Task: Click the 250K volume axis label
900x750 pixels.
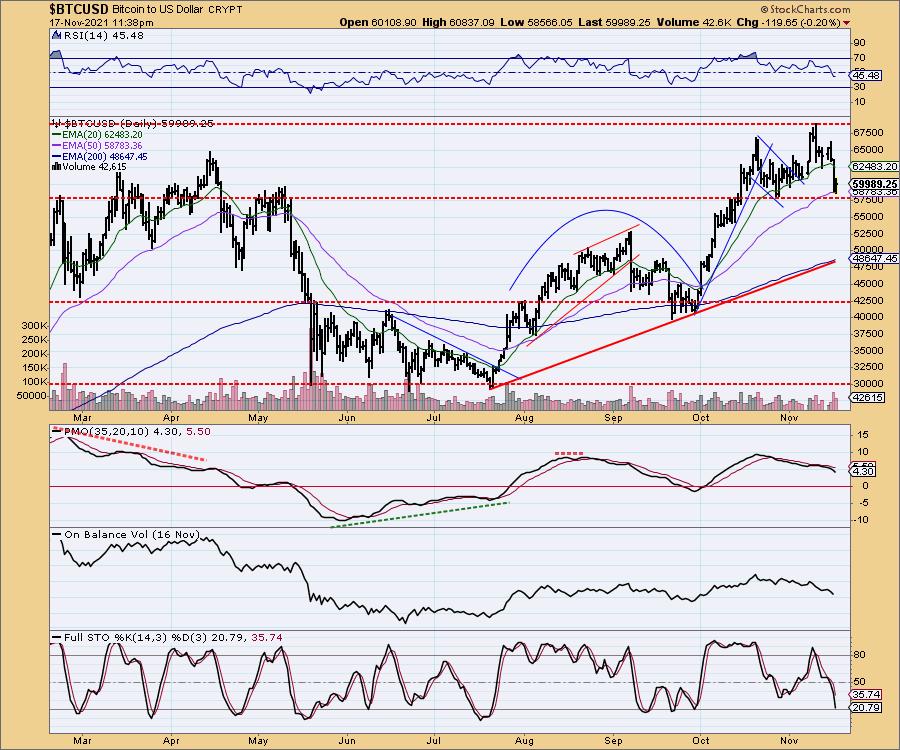Action: click(x=34, y=340)
